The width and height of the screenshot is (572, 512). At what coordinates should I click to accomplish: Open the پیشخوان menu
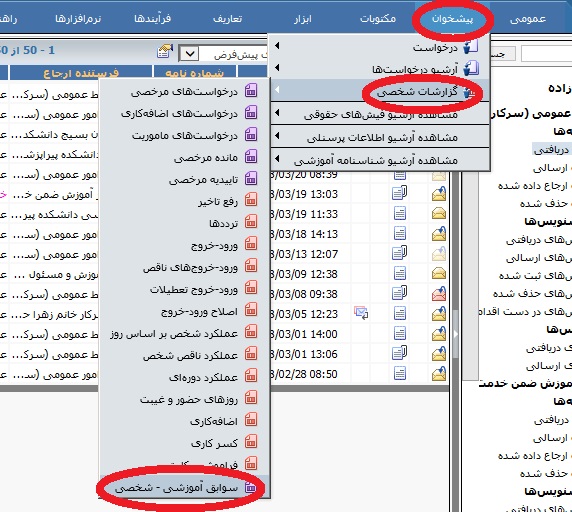[x=452, y=19]
